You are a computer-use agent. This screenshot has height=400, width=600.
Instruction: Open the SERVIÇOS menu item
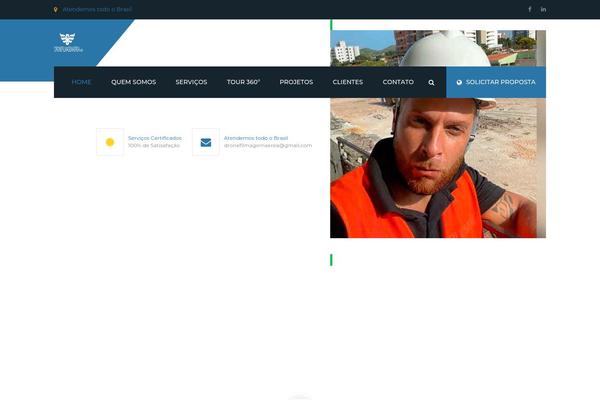click(x=191, y=82)
